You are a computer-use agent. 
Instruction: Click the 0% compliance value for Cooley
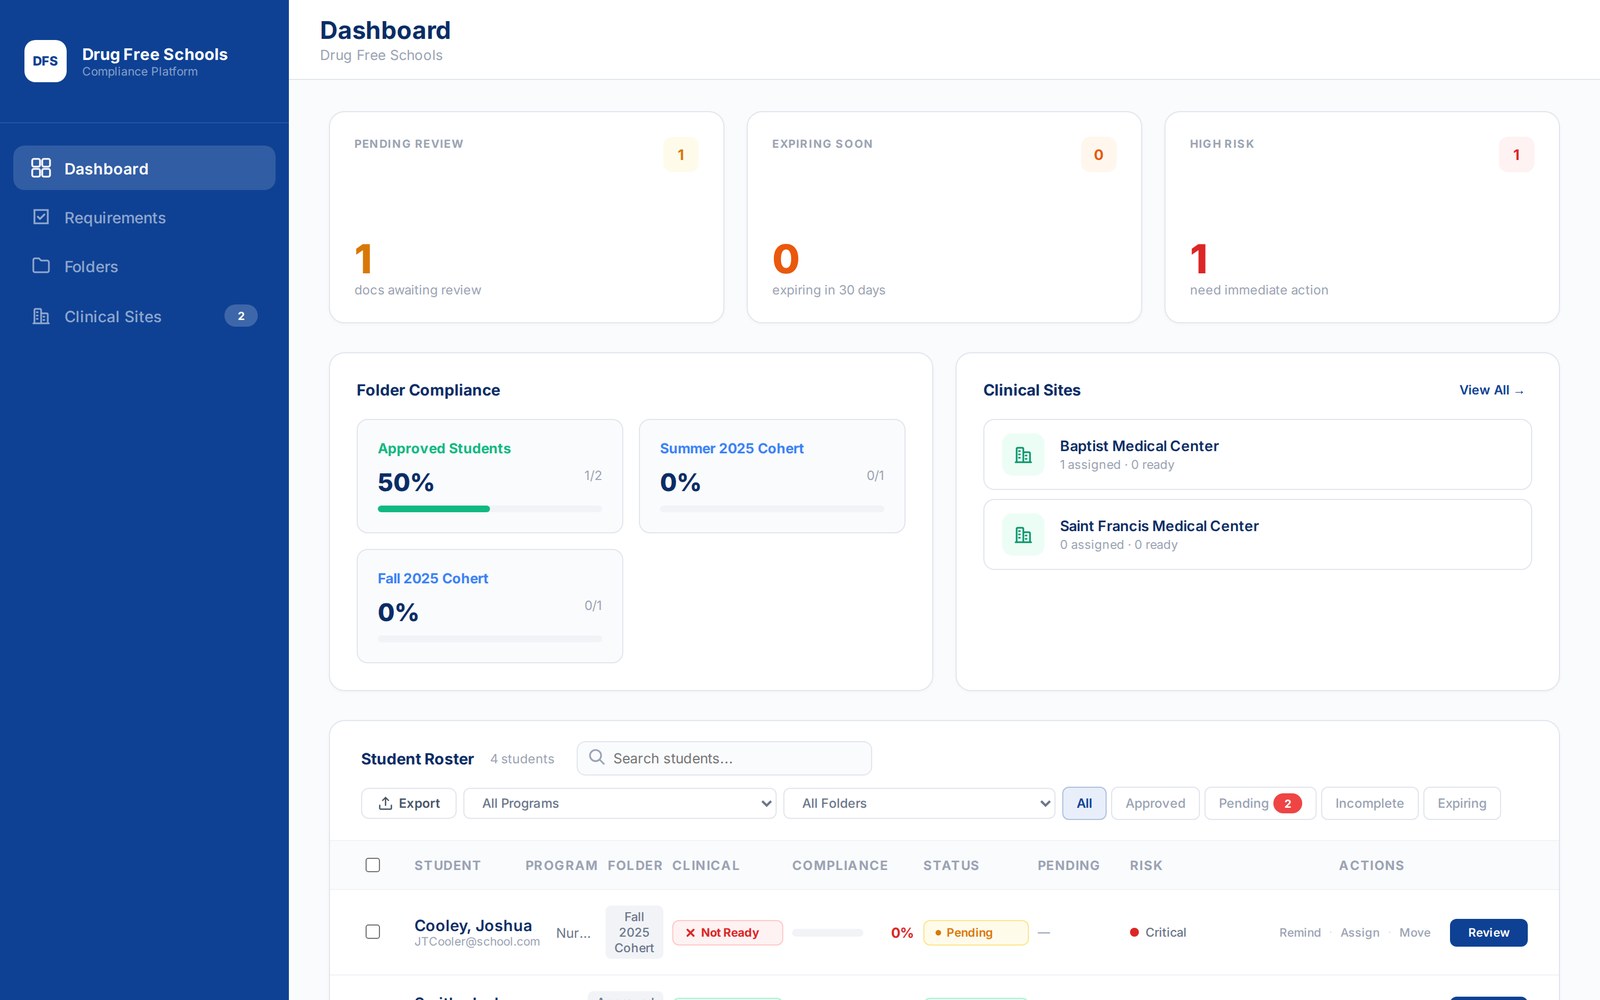pos(902,932)
